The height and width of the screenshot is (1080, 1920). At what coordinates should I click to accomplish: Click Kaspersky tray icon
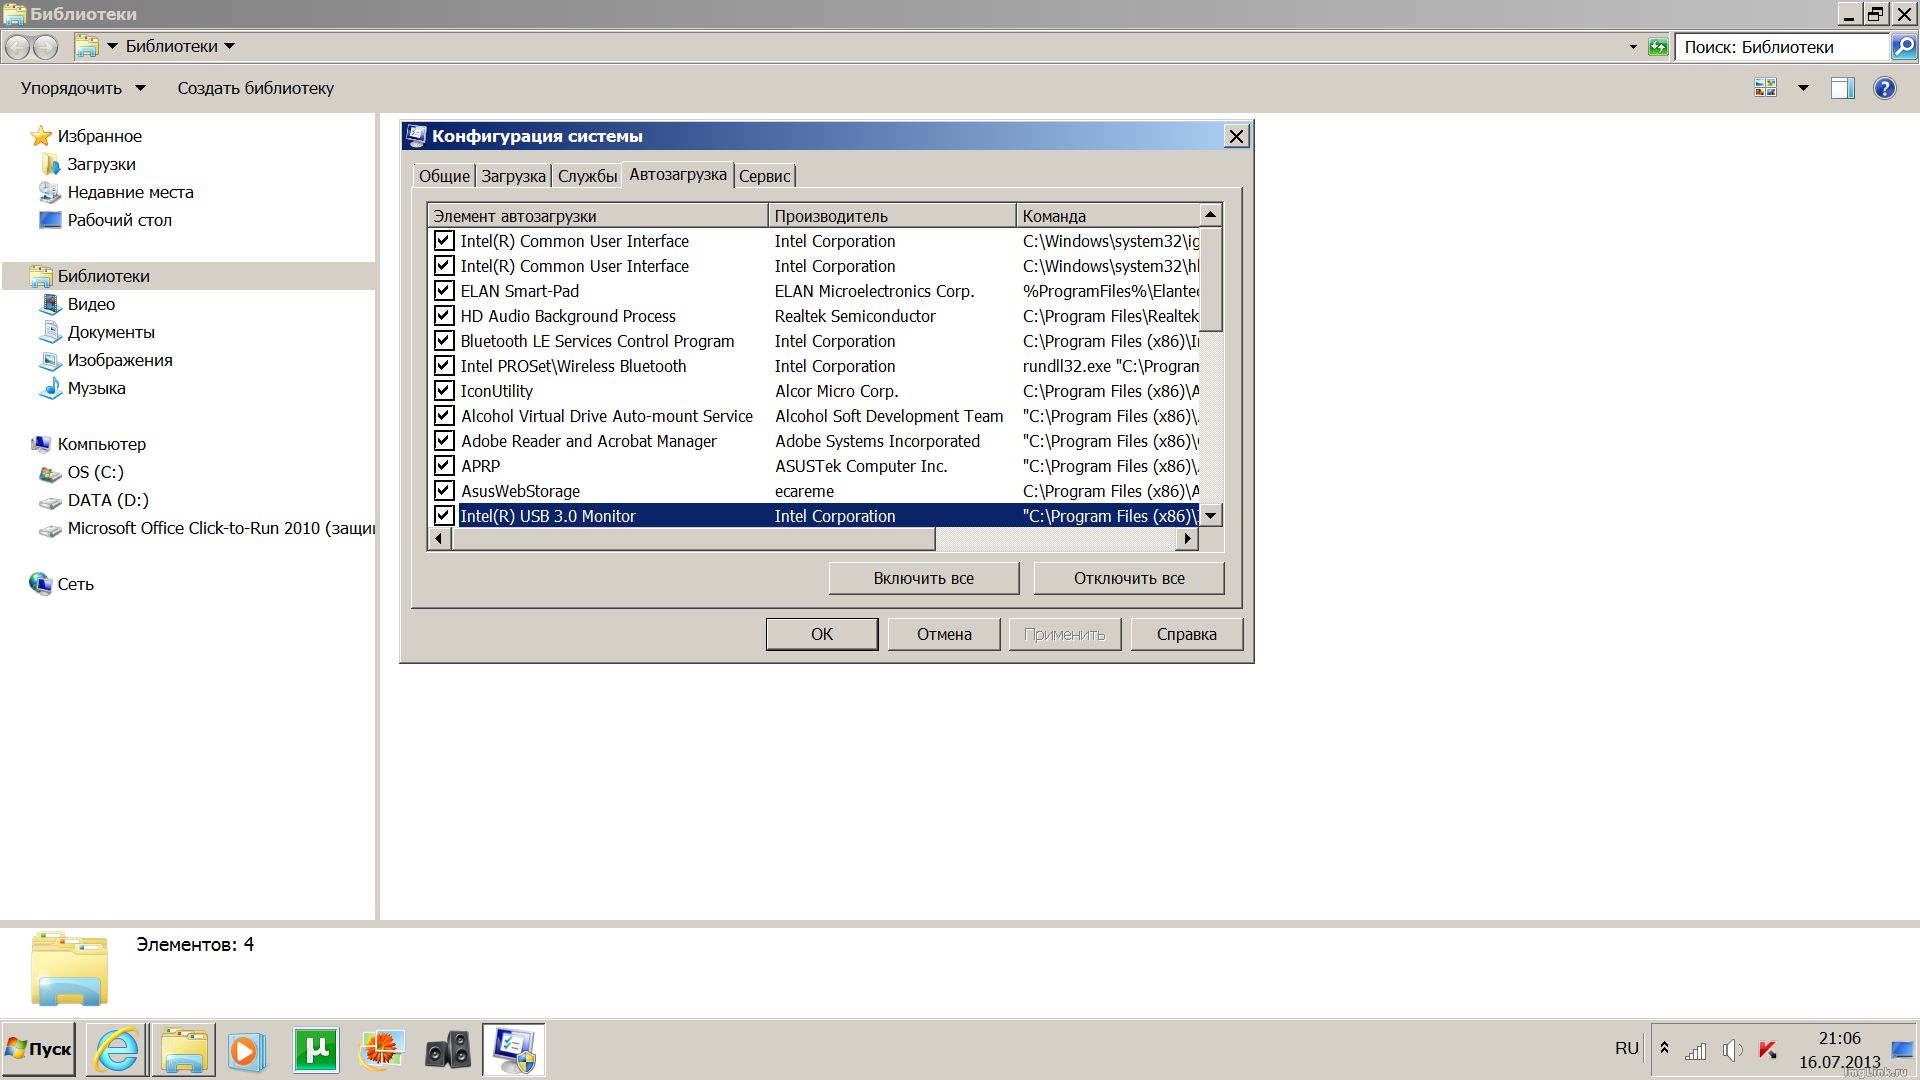click(x=1768, y=1050)
